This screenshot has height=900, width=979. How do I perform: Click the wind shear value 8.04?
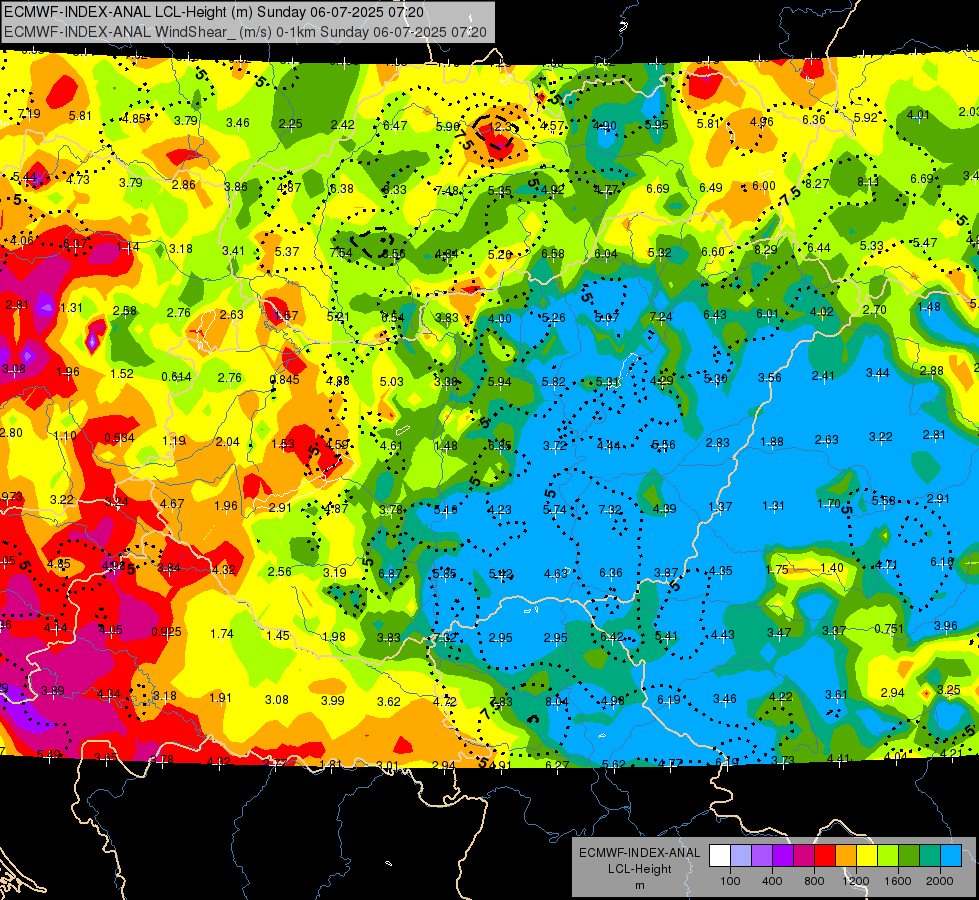pyautogui.click(x=556, y=701)
